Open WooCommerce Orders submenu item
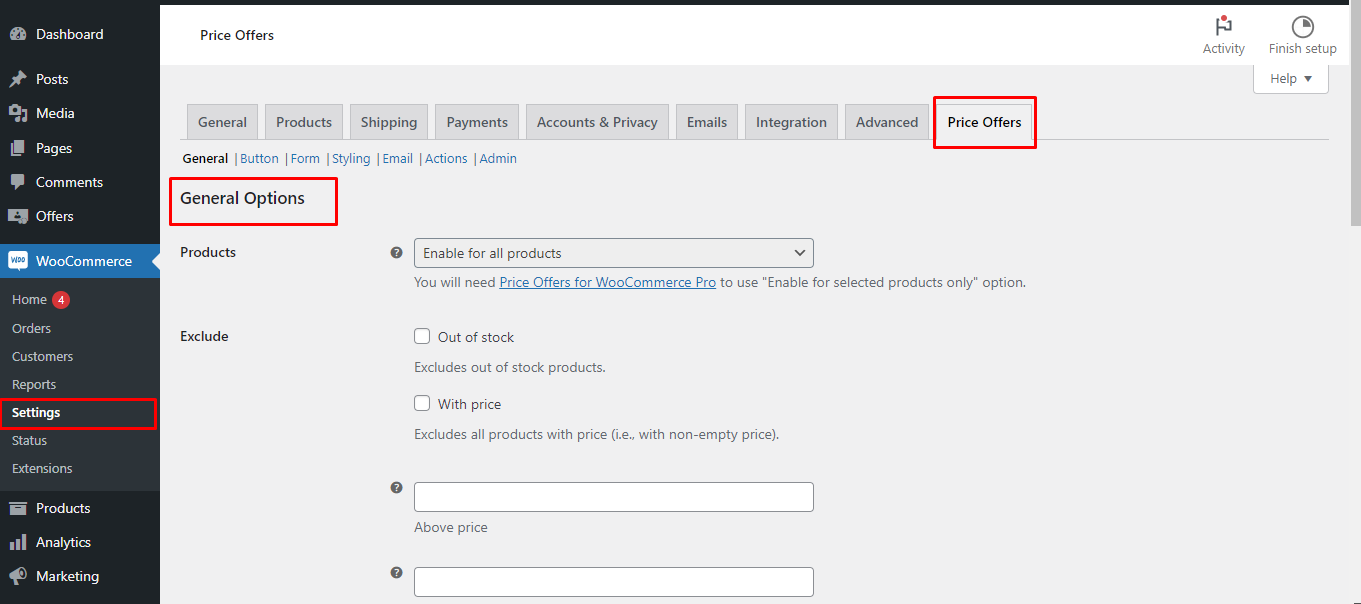 [31, 328]
